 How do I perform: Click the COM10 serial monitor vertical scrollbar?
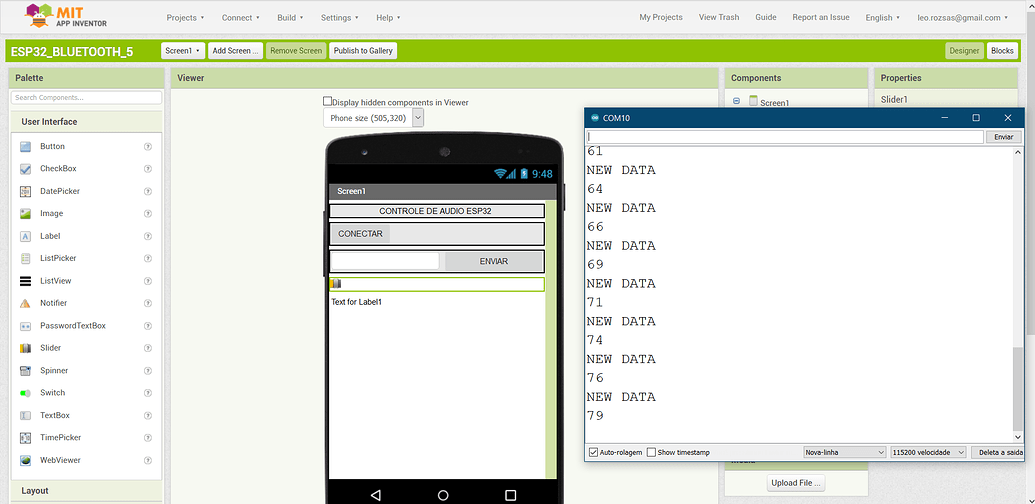click(1017, 389)
